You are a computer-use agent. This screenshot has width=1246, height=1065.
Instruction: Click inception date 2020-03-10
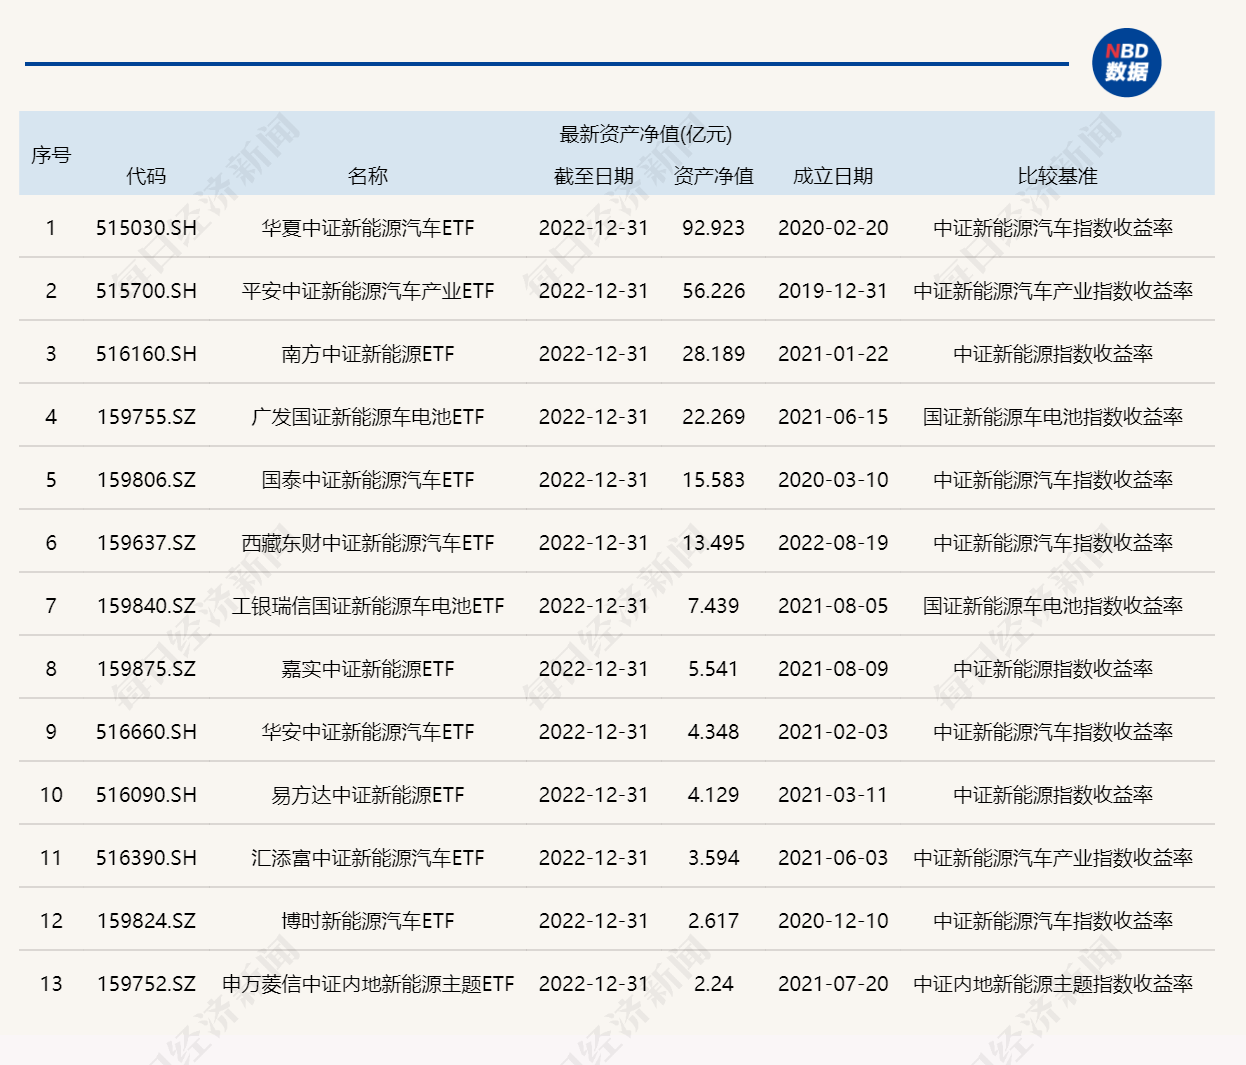pos(833,480)
